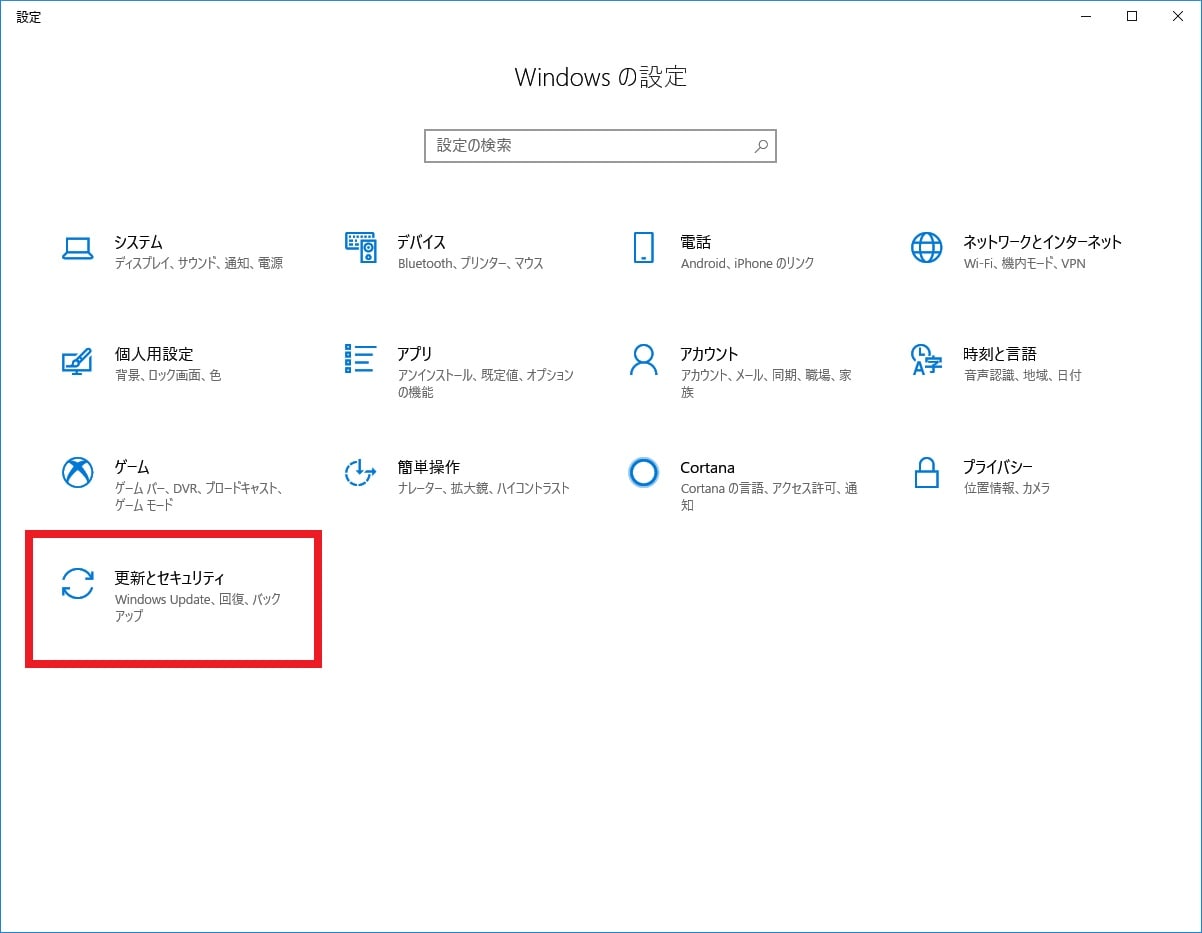The image size is (1202, 933).
Task: Click the アプリ list icon
Action: click(360, 359)
